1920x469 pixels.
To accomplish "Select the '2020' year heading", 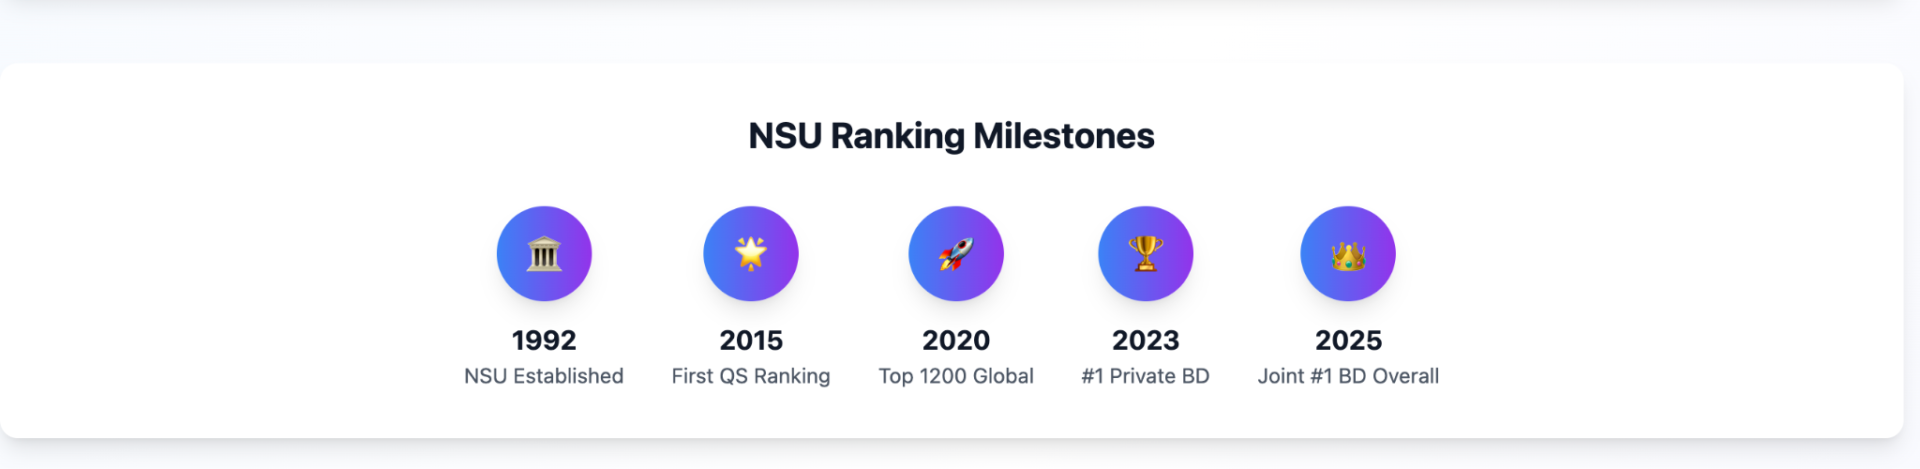I will [x=956, y=340].
